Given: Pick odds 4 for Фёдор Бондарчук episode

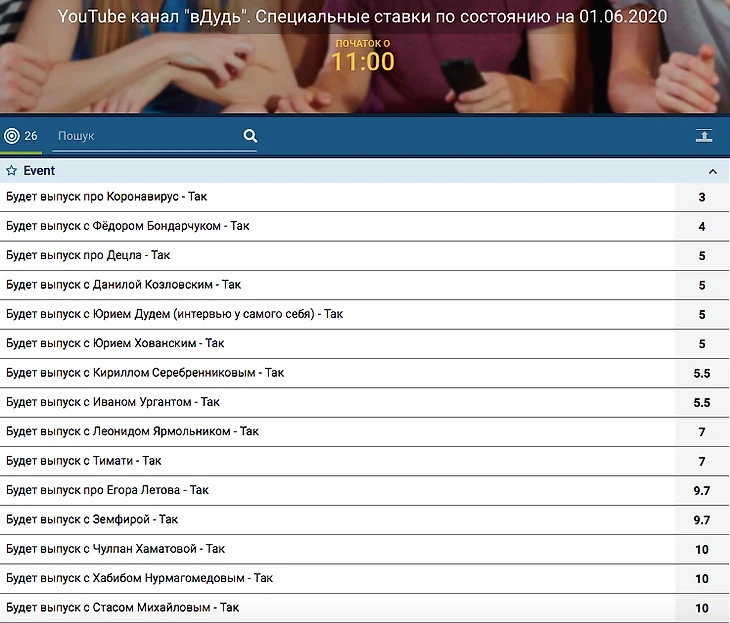Looking at the screenshot, I should pos(702,227).
